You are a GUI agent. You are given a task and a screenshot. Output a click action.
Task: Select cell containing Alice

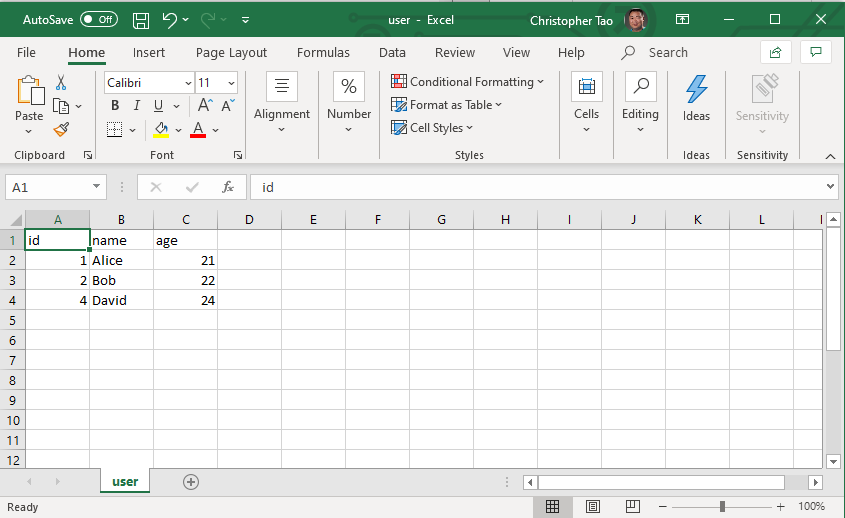[x=120, y=260]
